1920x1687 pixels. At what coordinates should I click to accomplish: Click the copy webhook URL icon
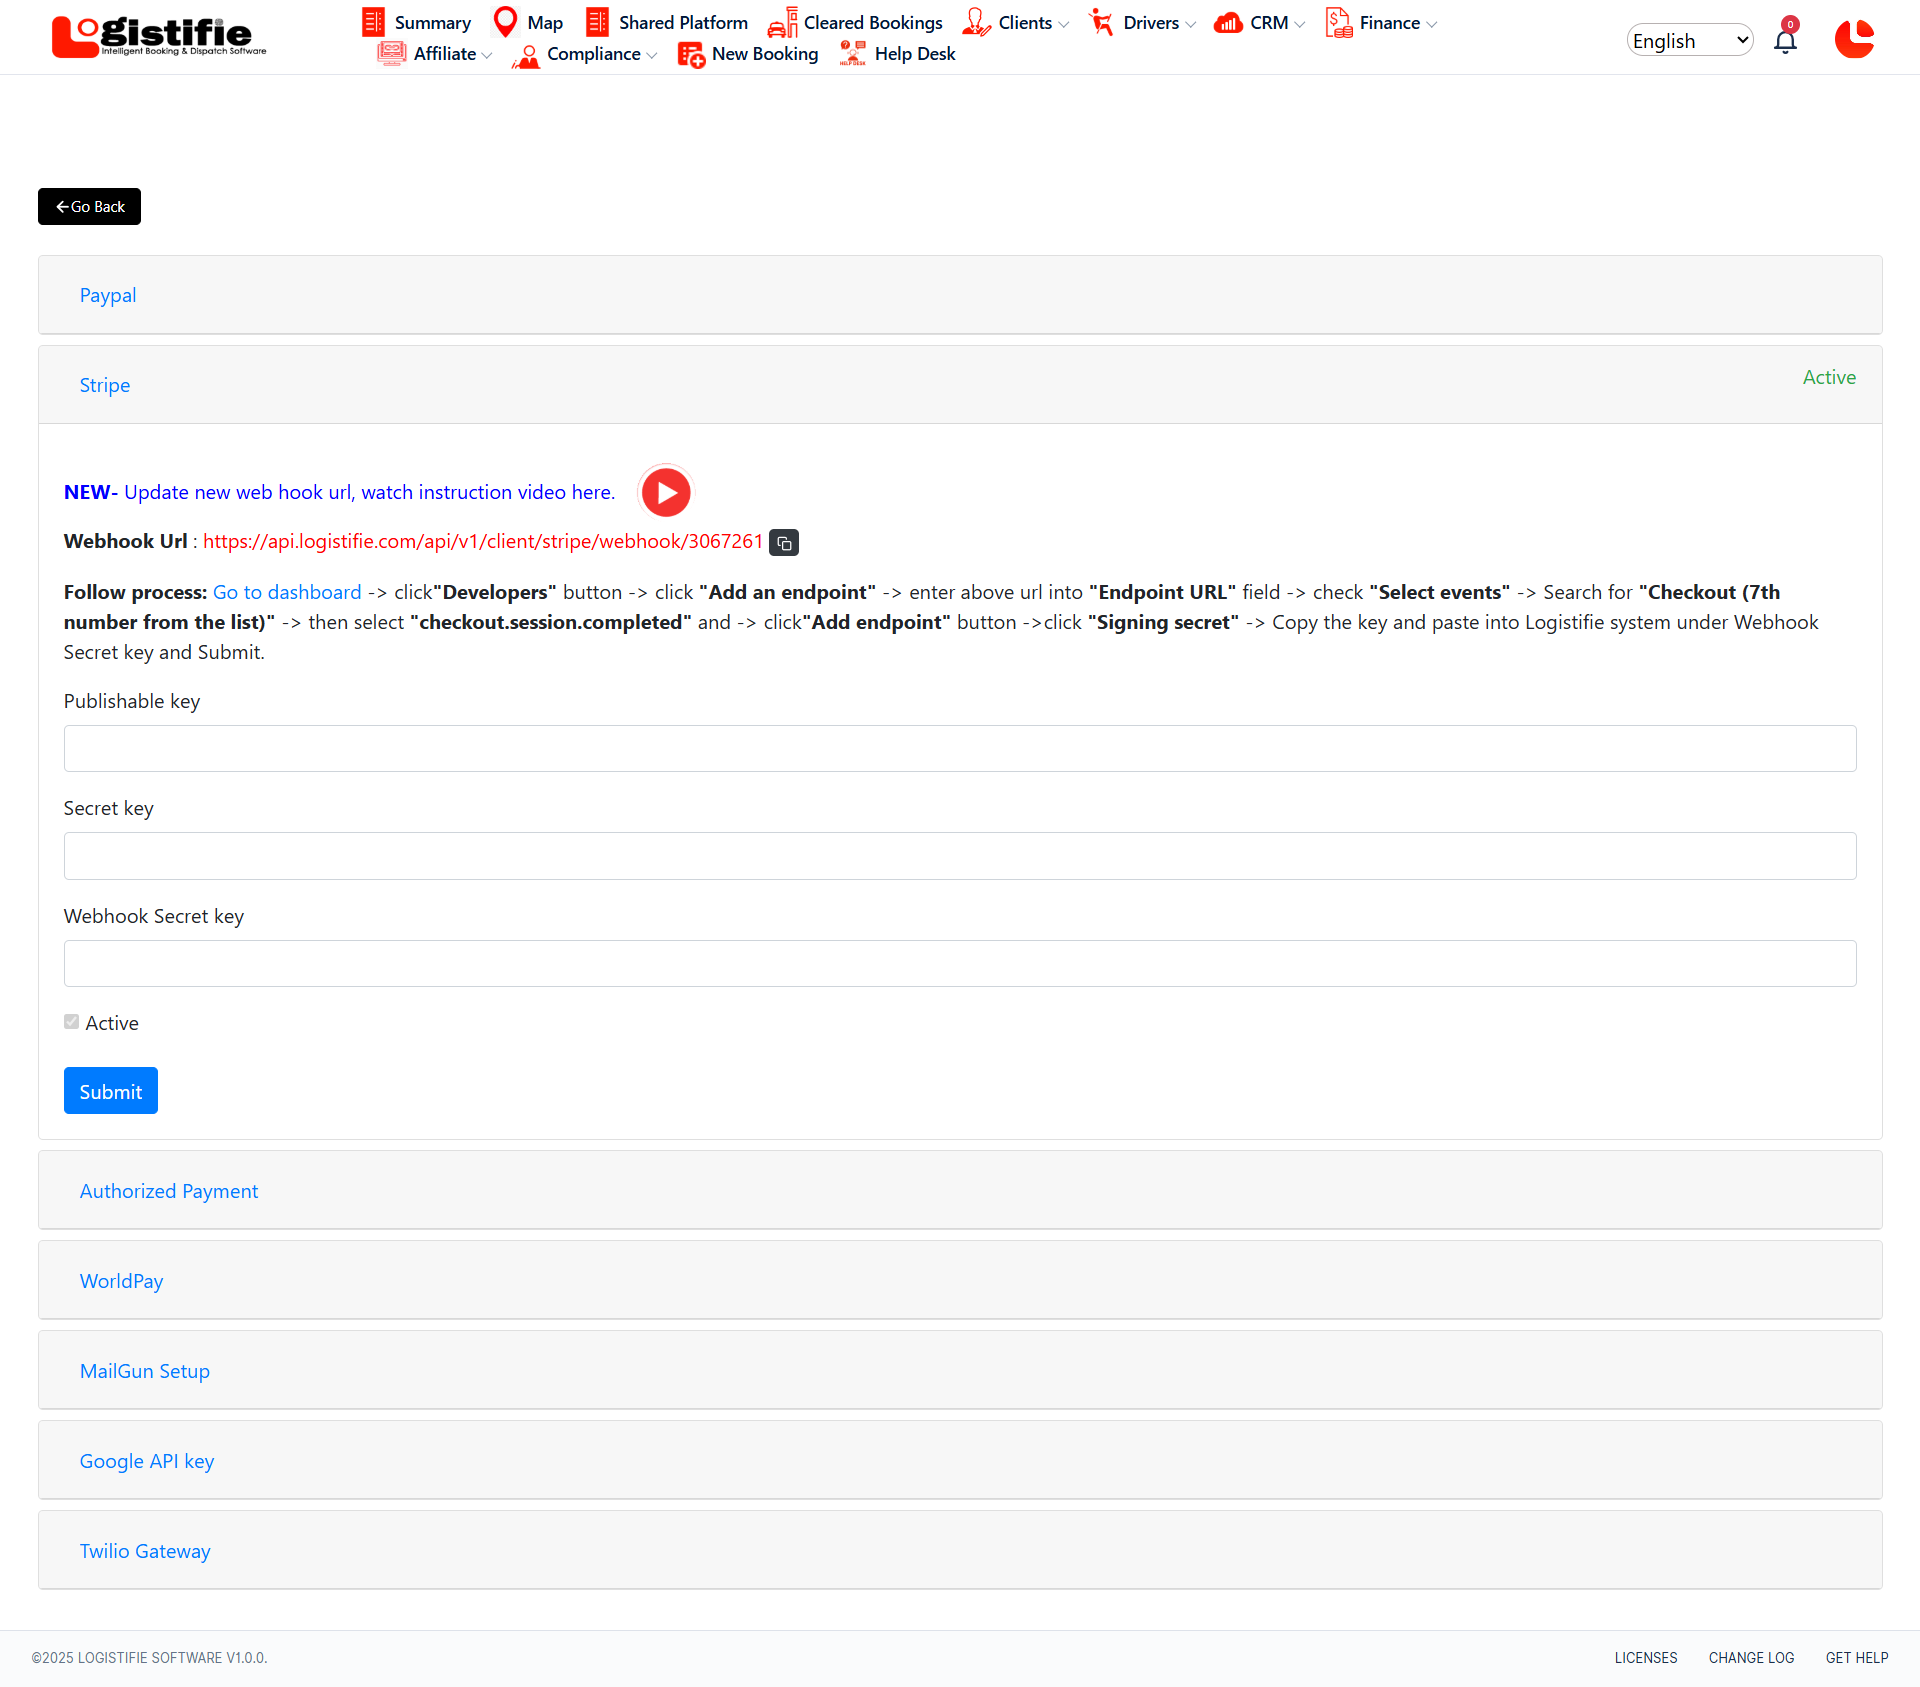point(784,542)
